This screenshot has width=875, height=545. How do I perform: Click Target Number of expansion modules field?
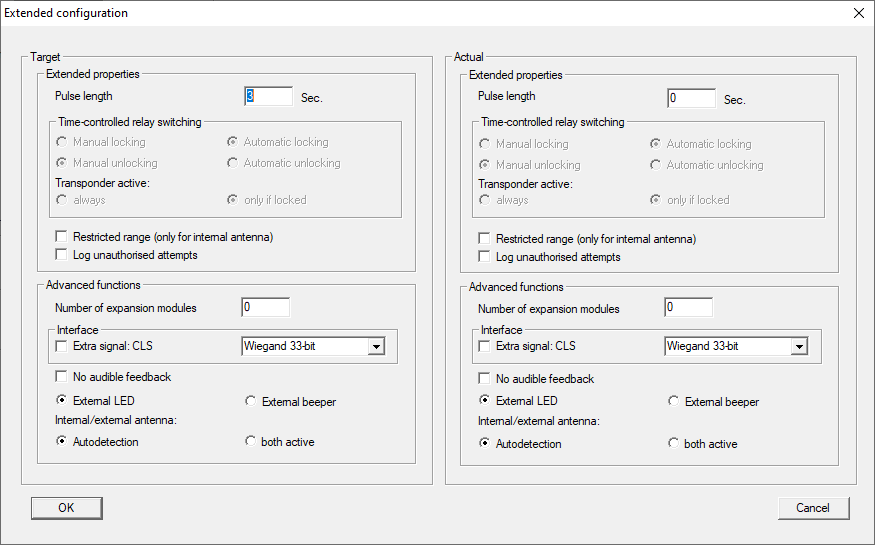[x=265, y=307]
